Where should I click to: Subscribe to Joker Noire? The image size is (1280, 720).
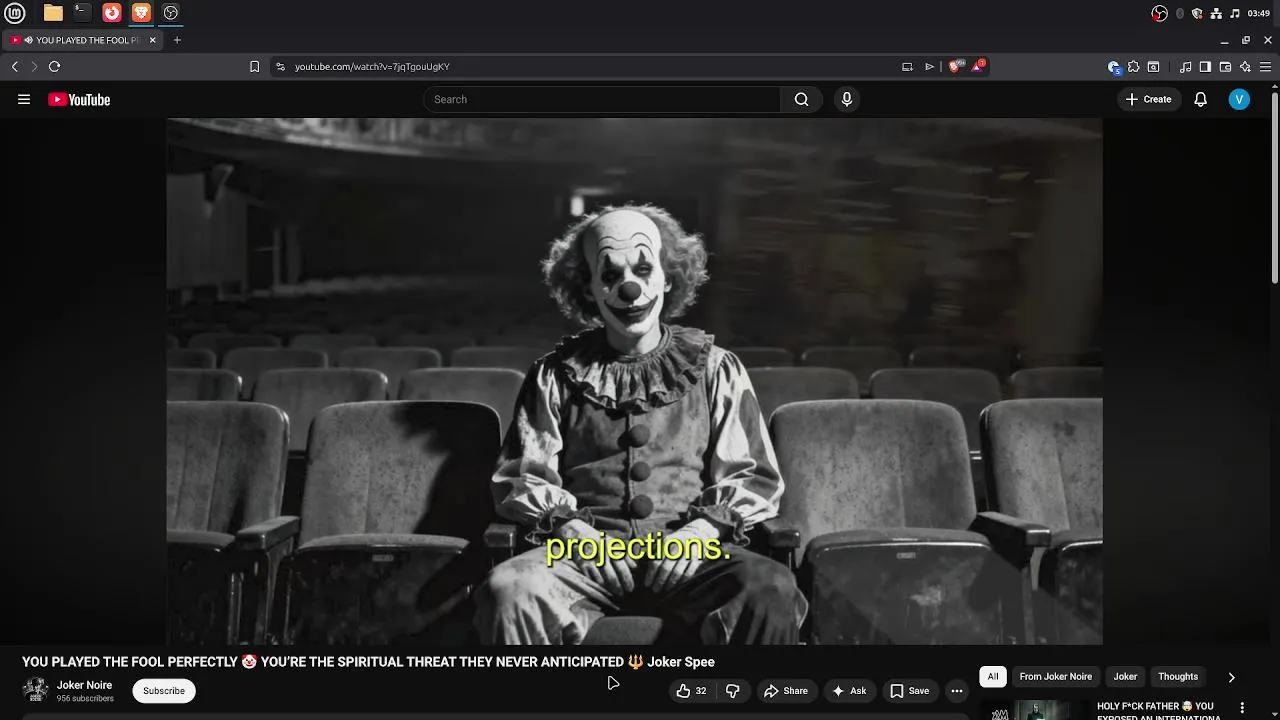pyautogui.click(x=164, y=691)
